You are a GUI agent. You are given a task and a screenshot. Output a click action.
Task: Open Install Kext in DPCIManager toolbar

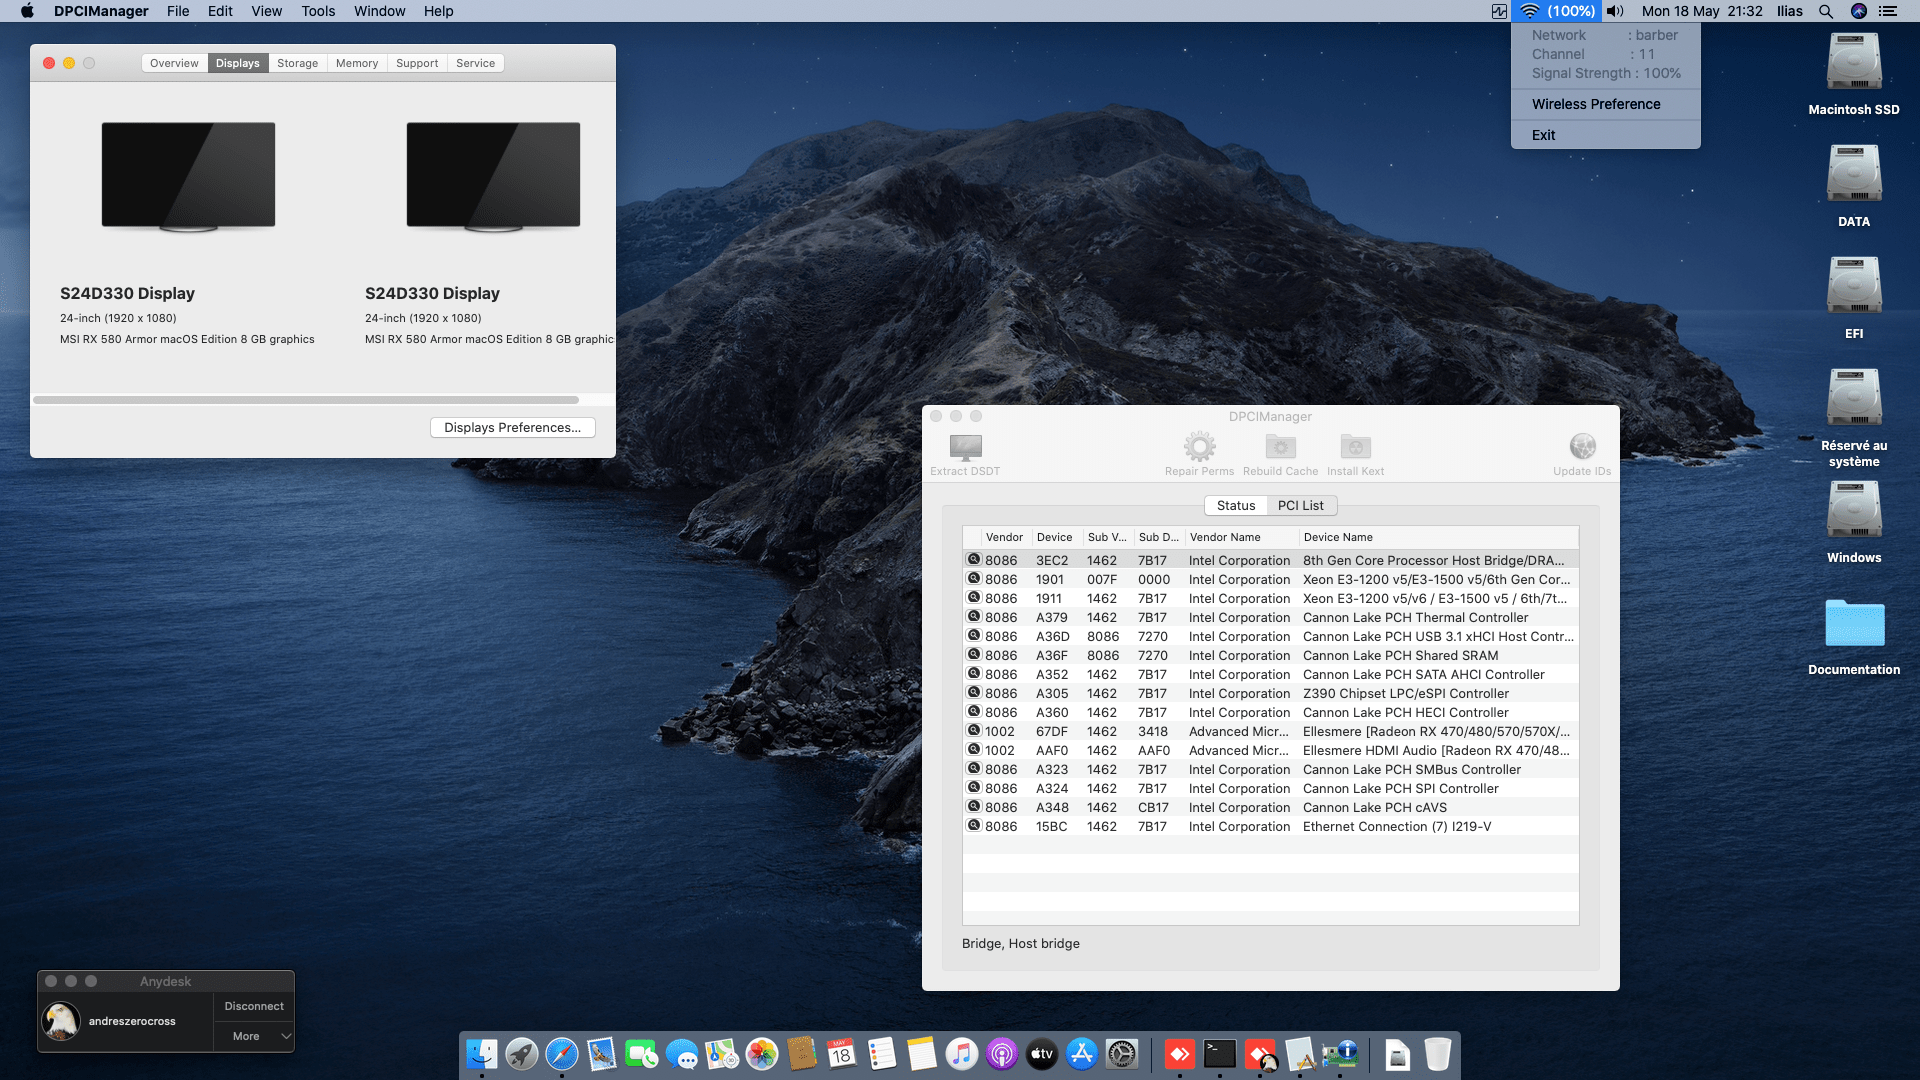pos(1355,446)
